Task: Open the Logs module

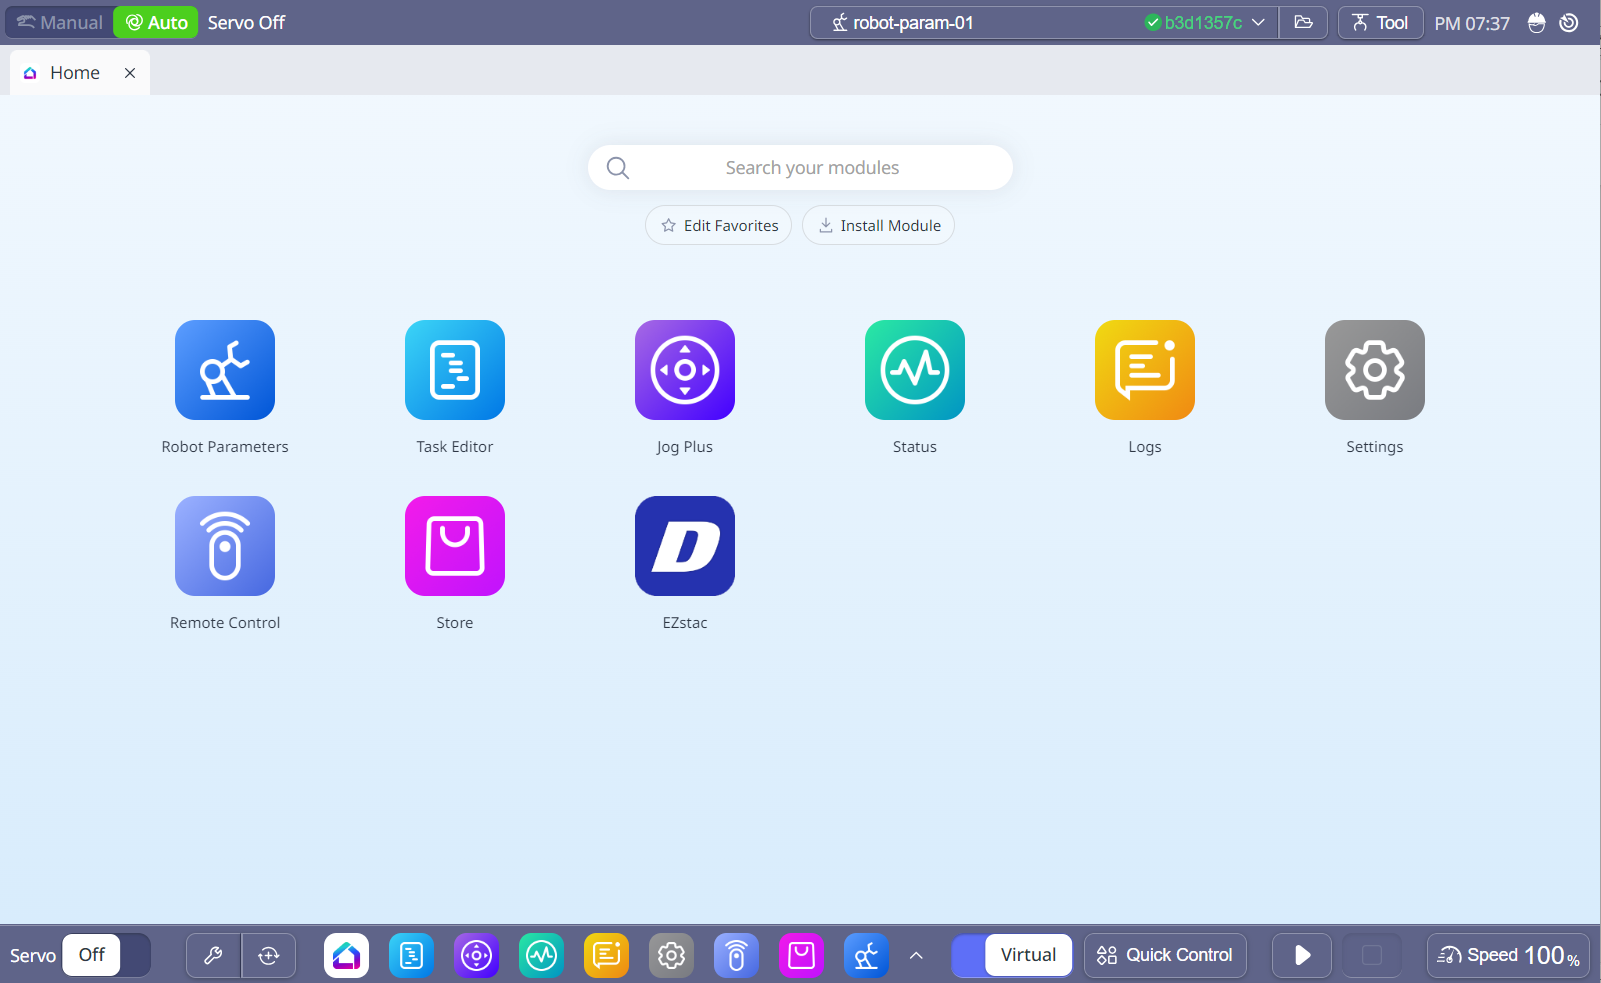Action: 1145,370
